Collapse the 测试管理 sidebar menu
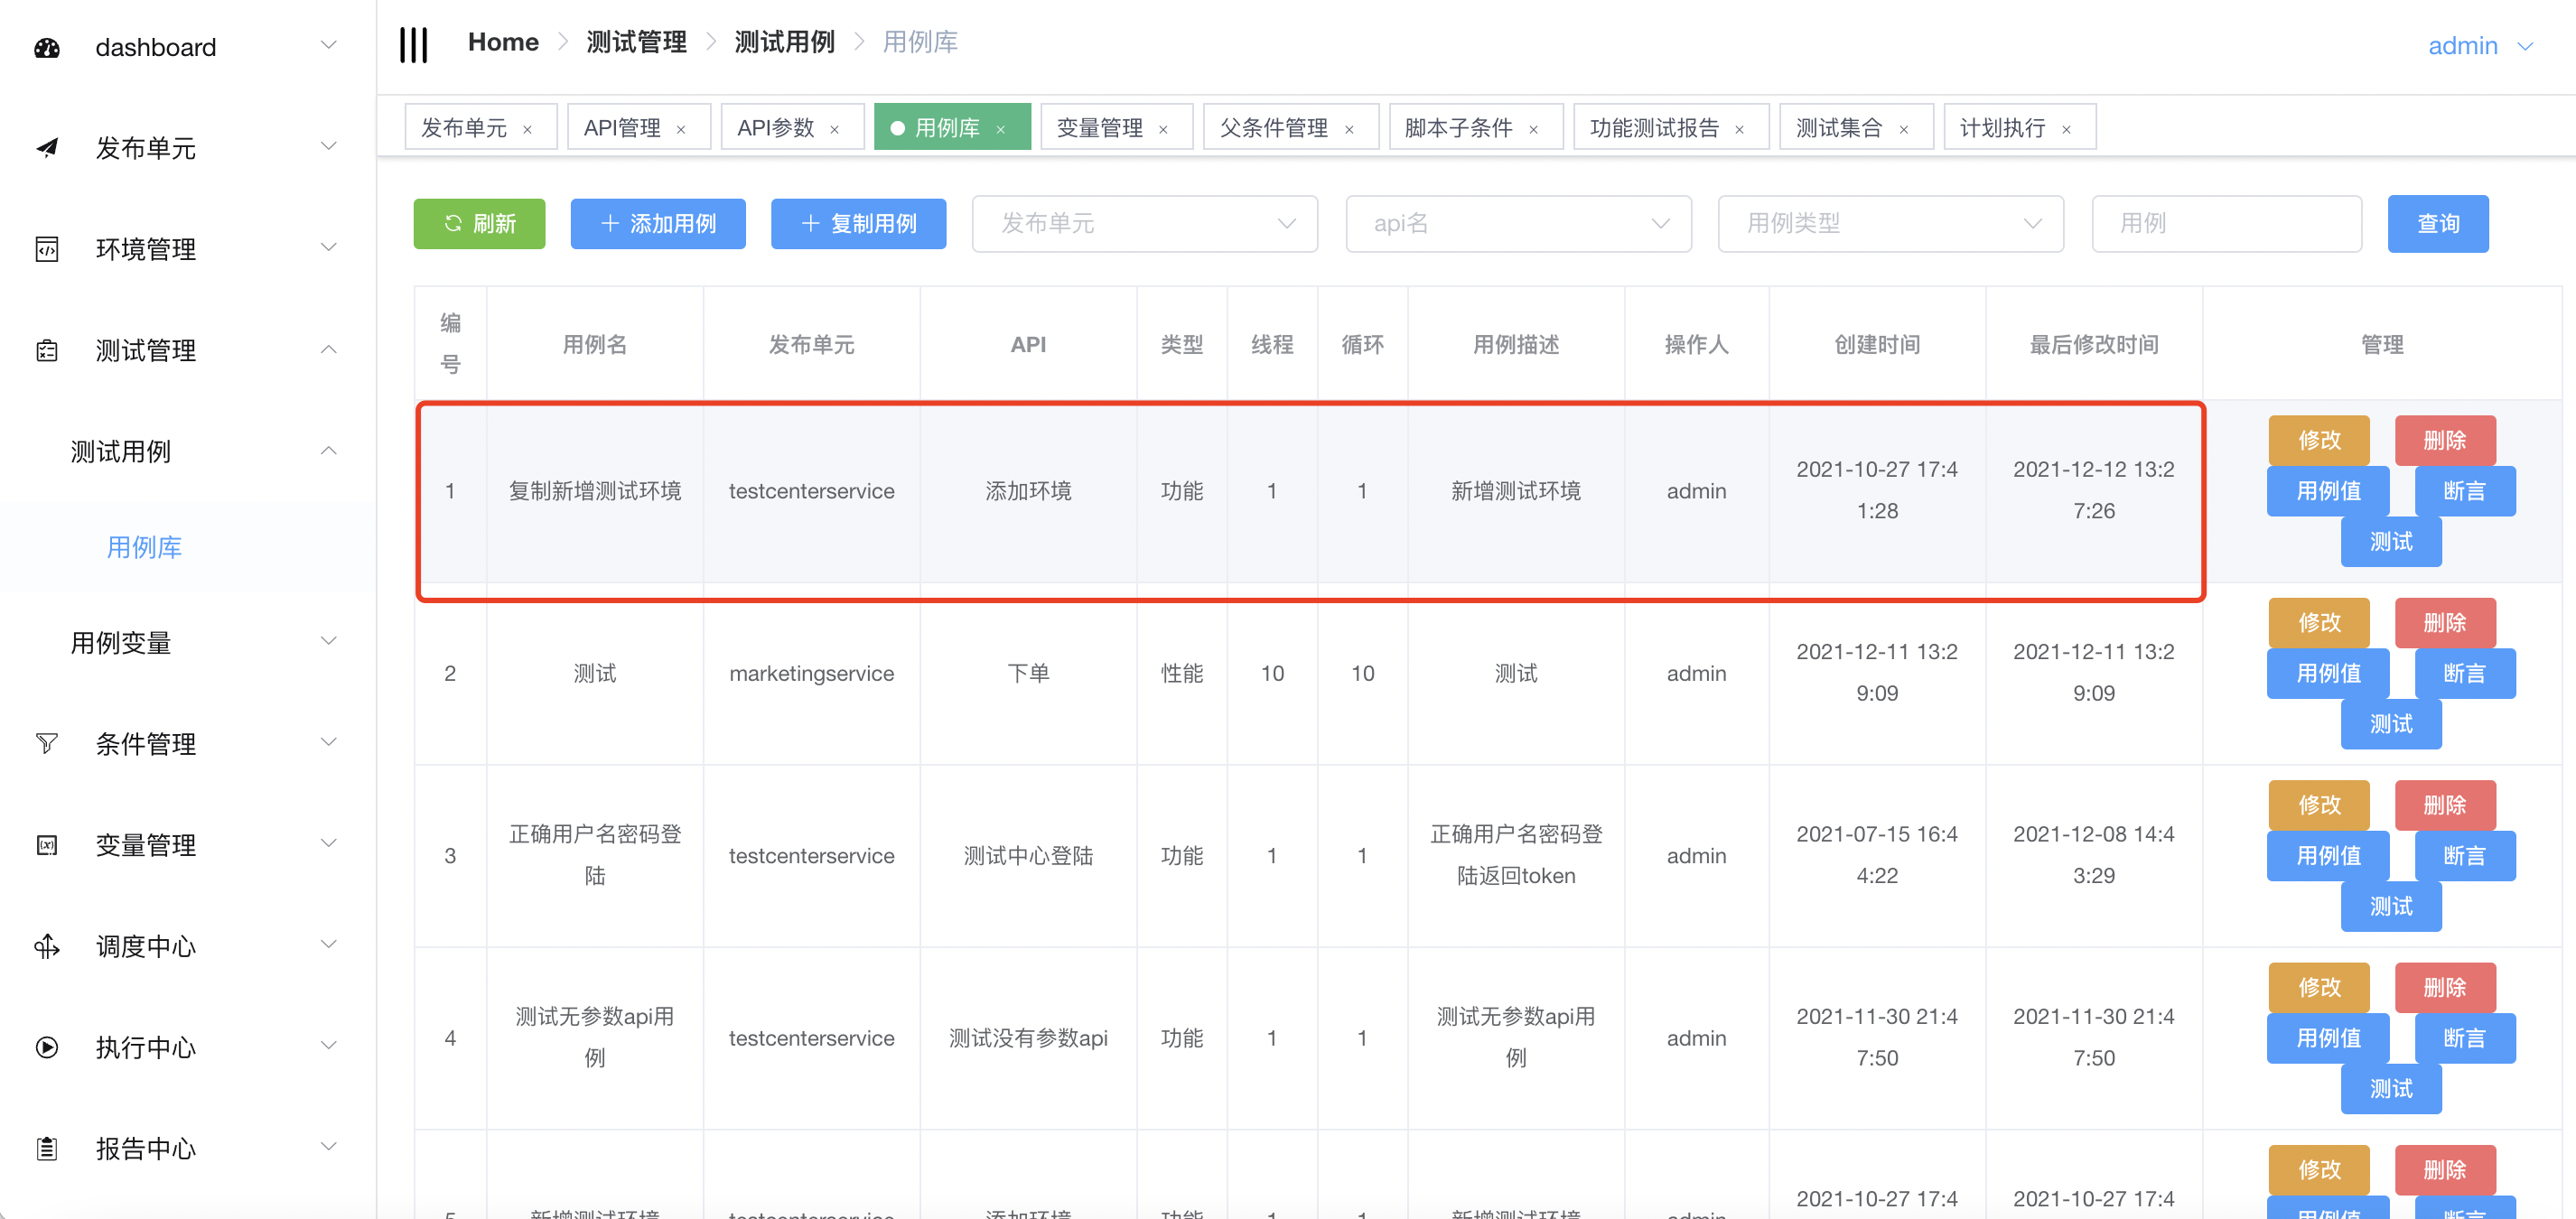 pyautogui.click(x=328, y=349)
